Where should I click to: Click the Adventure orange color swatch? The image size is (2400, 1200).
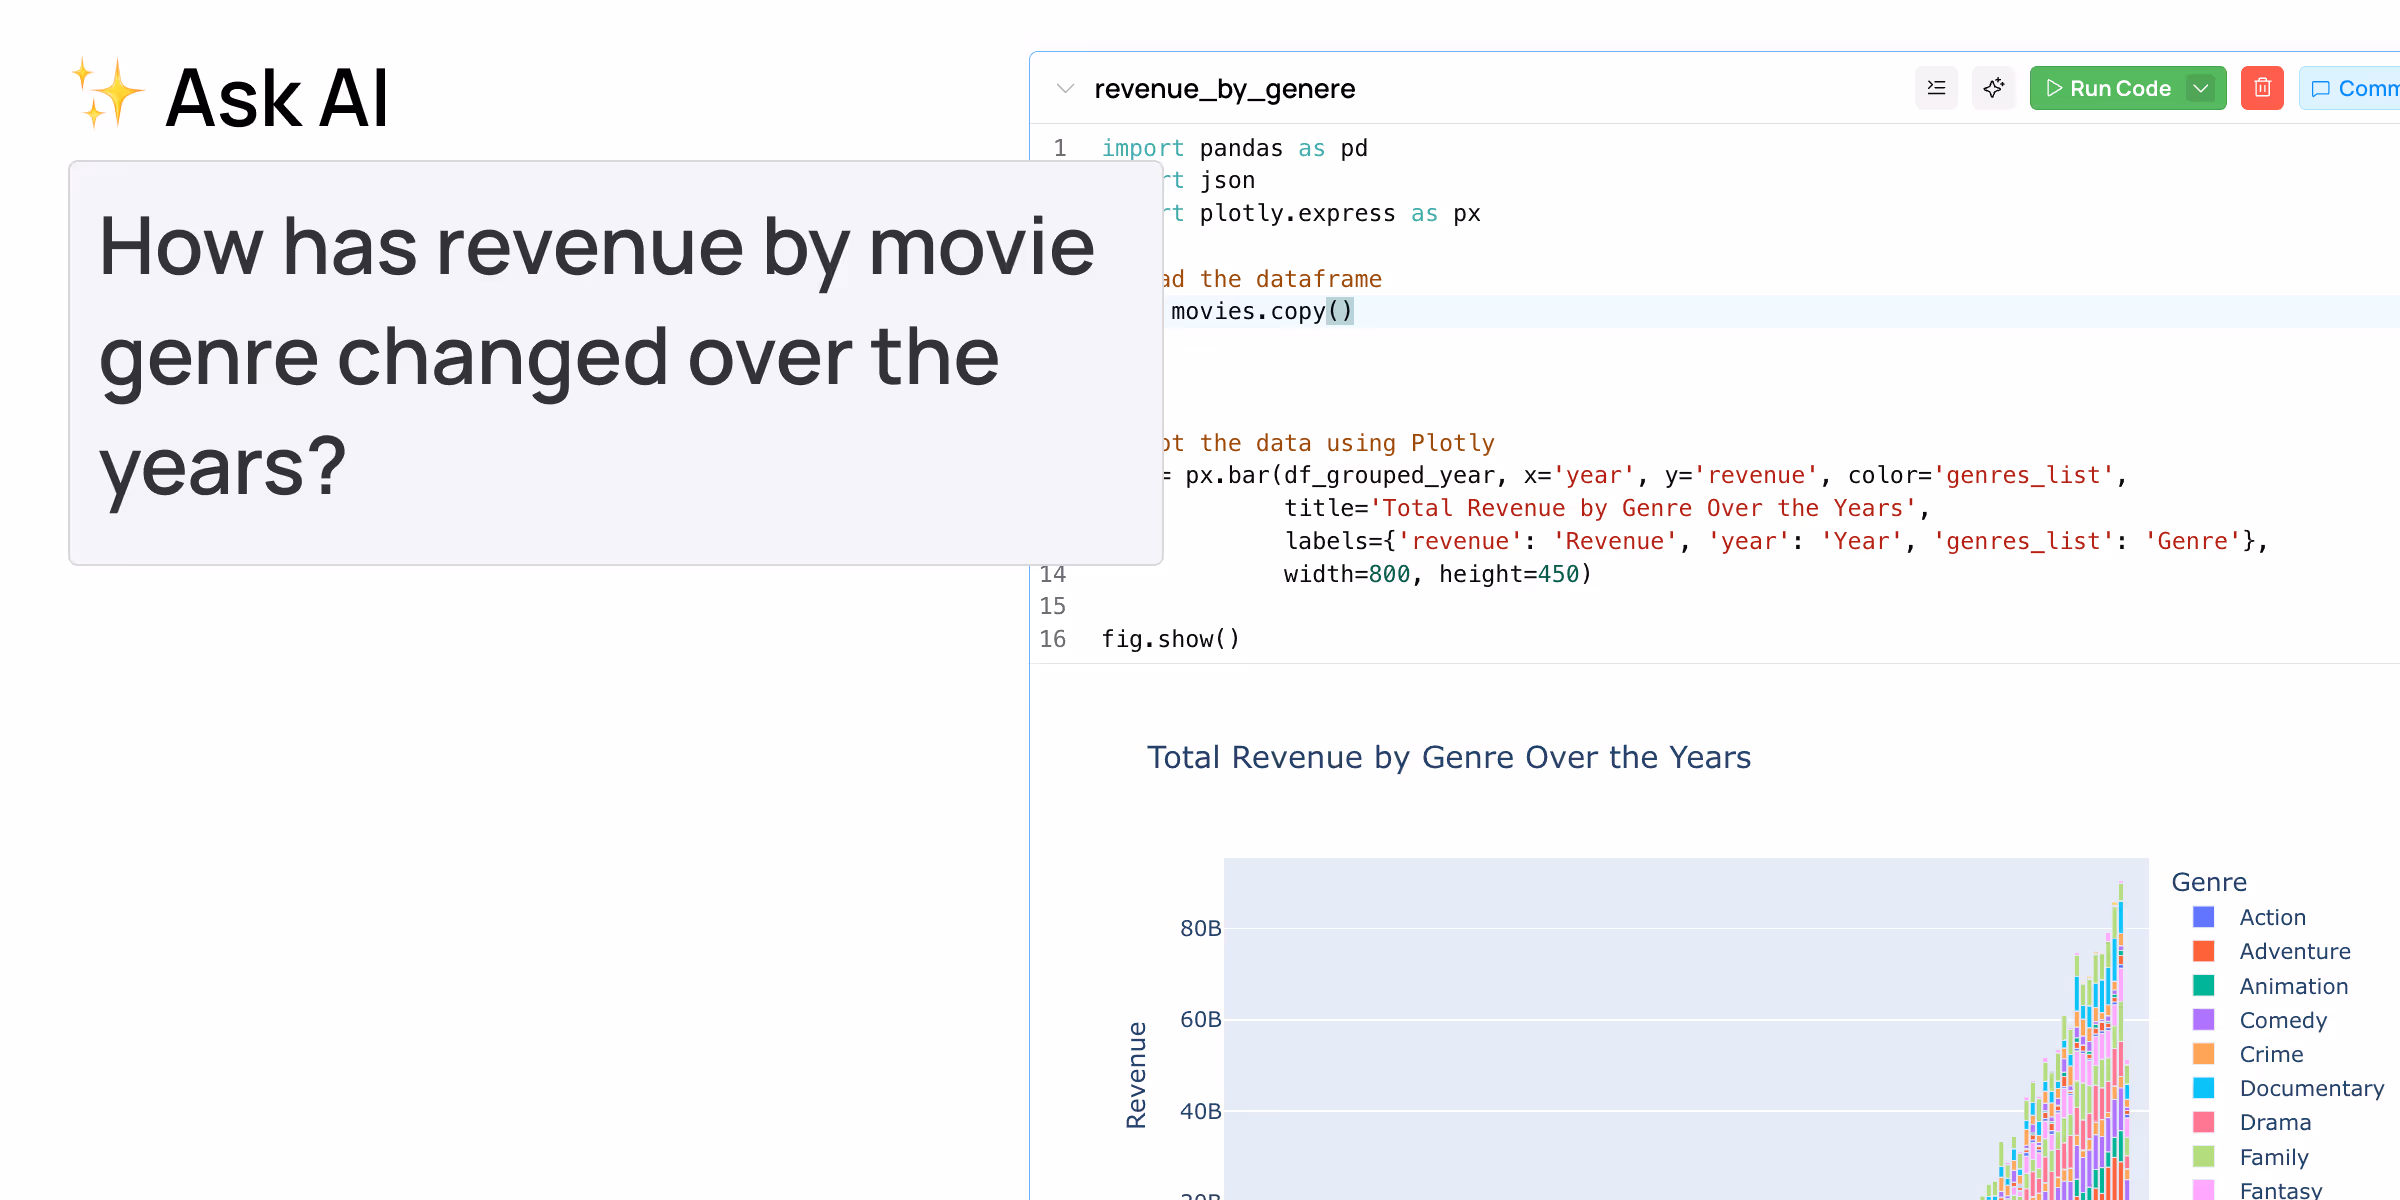(2203, 951)
